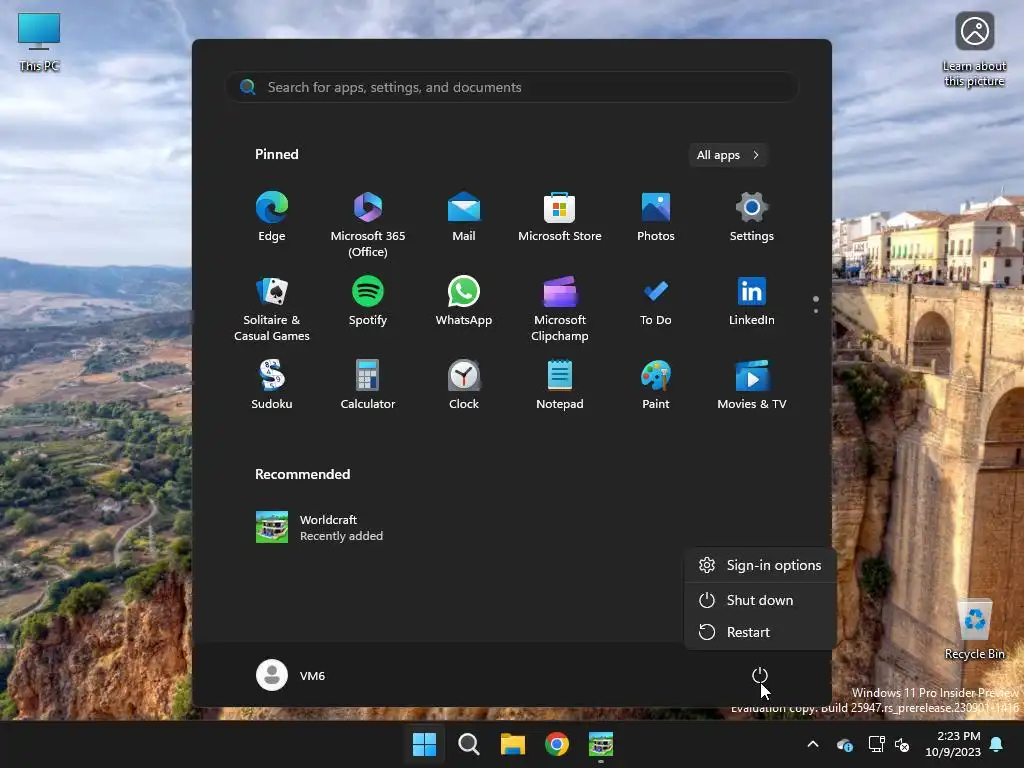
Task: Open the notification bell
Action: [x=997, y=744]
